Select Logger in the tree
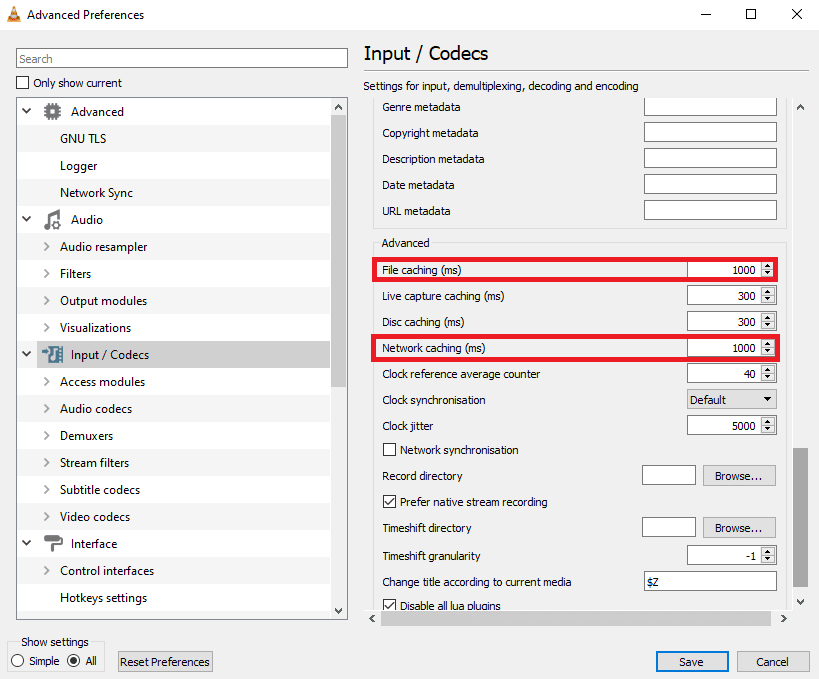 pyautogui.click(x=78, y=166)
